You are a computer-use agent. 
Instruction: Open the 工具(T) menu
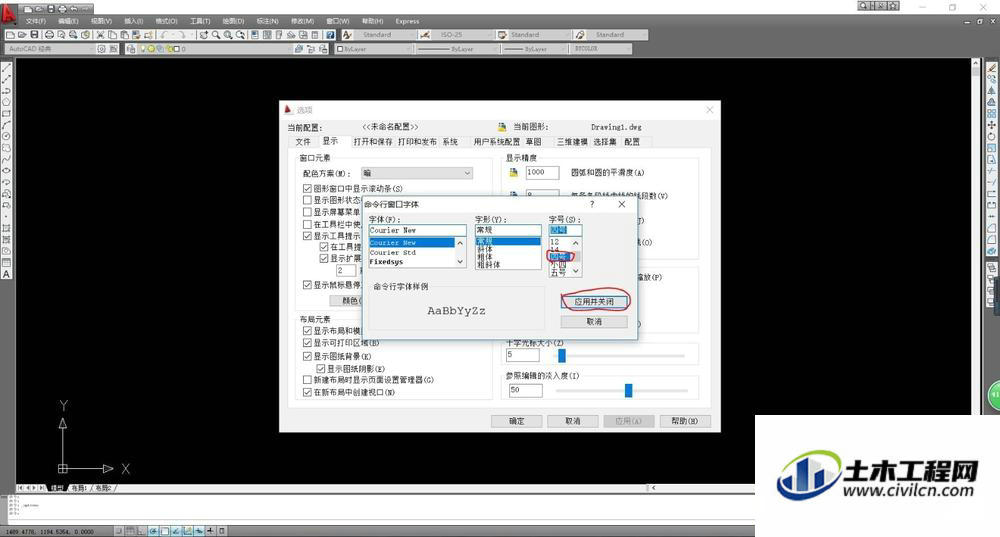[x=200, y=21]
